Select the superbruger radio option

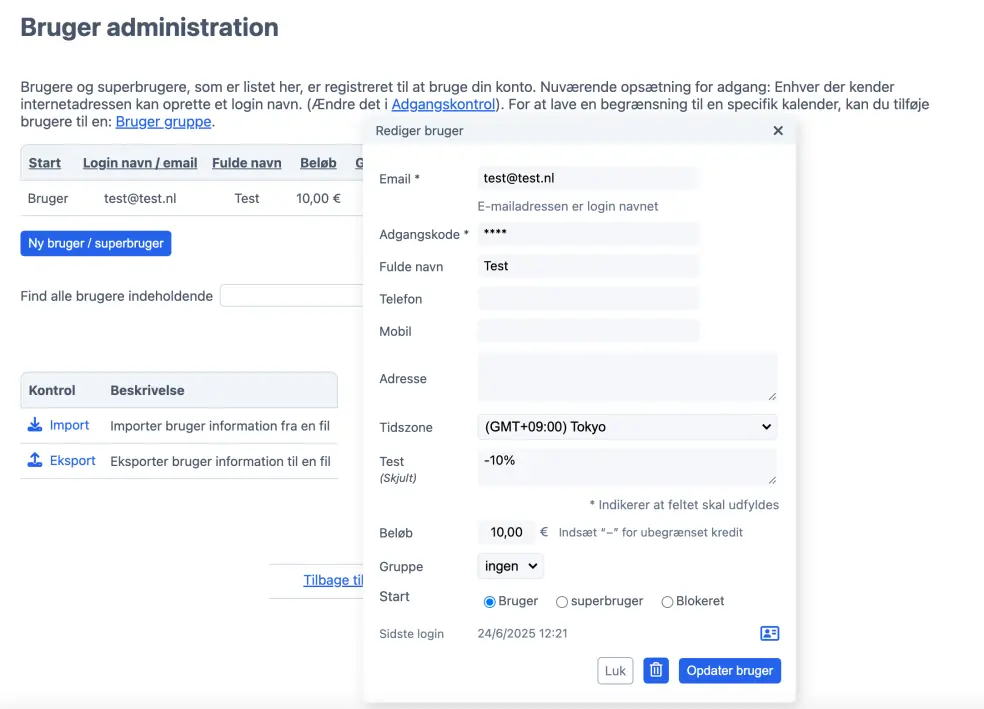click(x=562, y=602)
